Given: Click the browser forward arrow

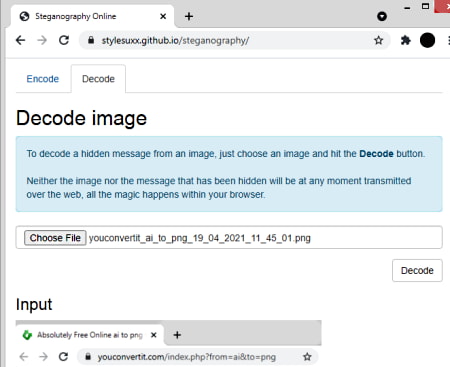Looking at the screenshot, I should click(x=42, y=40).
